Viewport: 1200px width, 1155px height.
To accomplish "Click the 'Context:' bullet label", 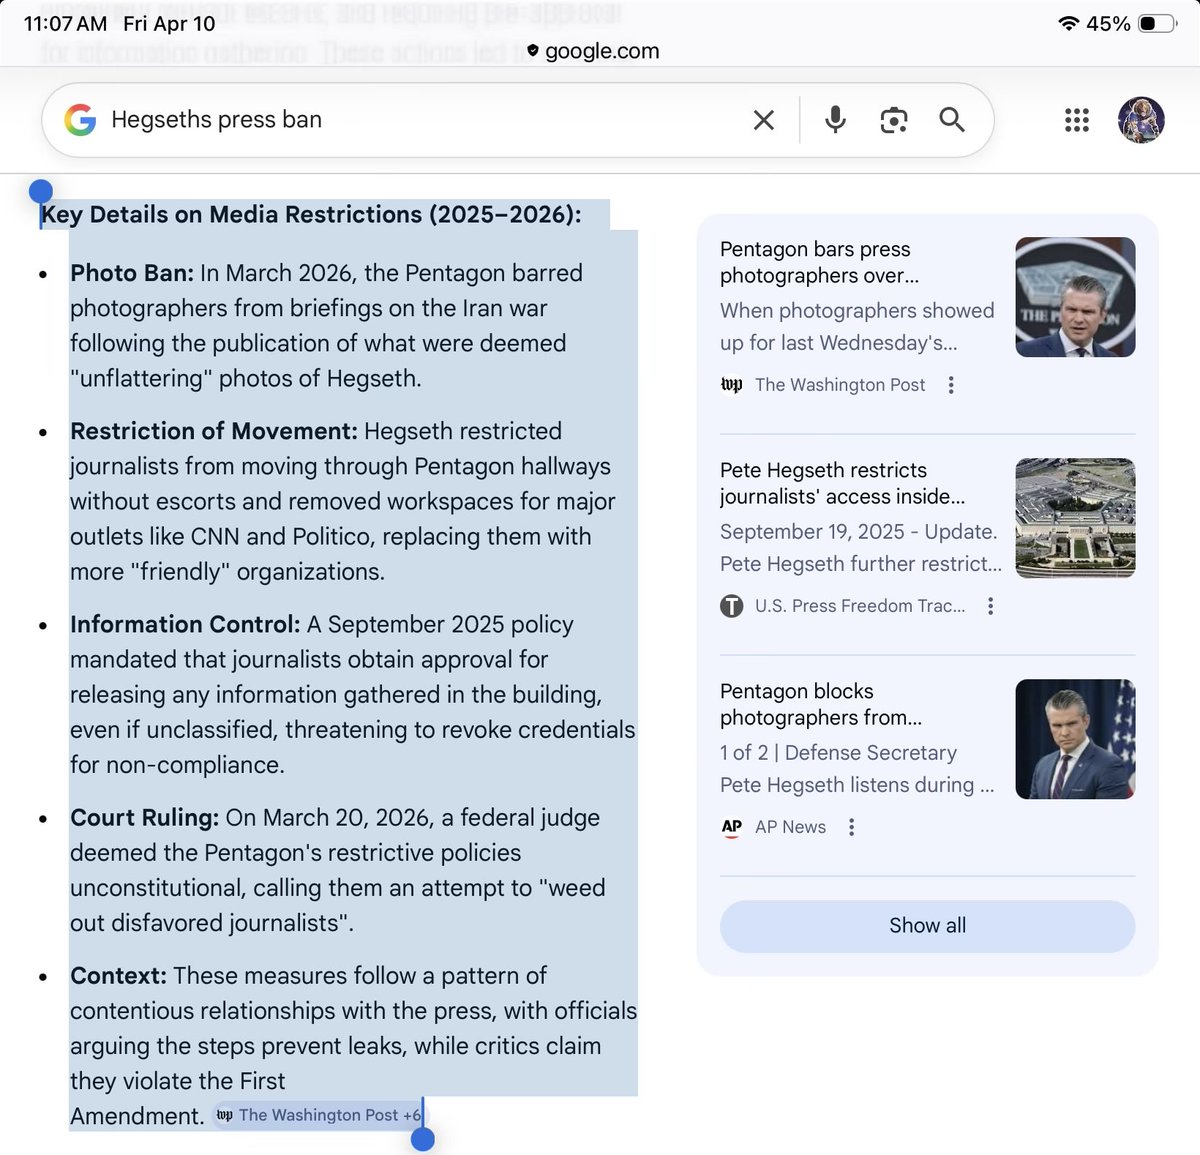I will 118,975.
